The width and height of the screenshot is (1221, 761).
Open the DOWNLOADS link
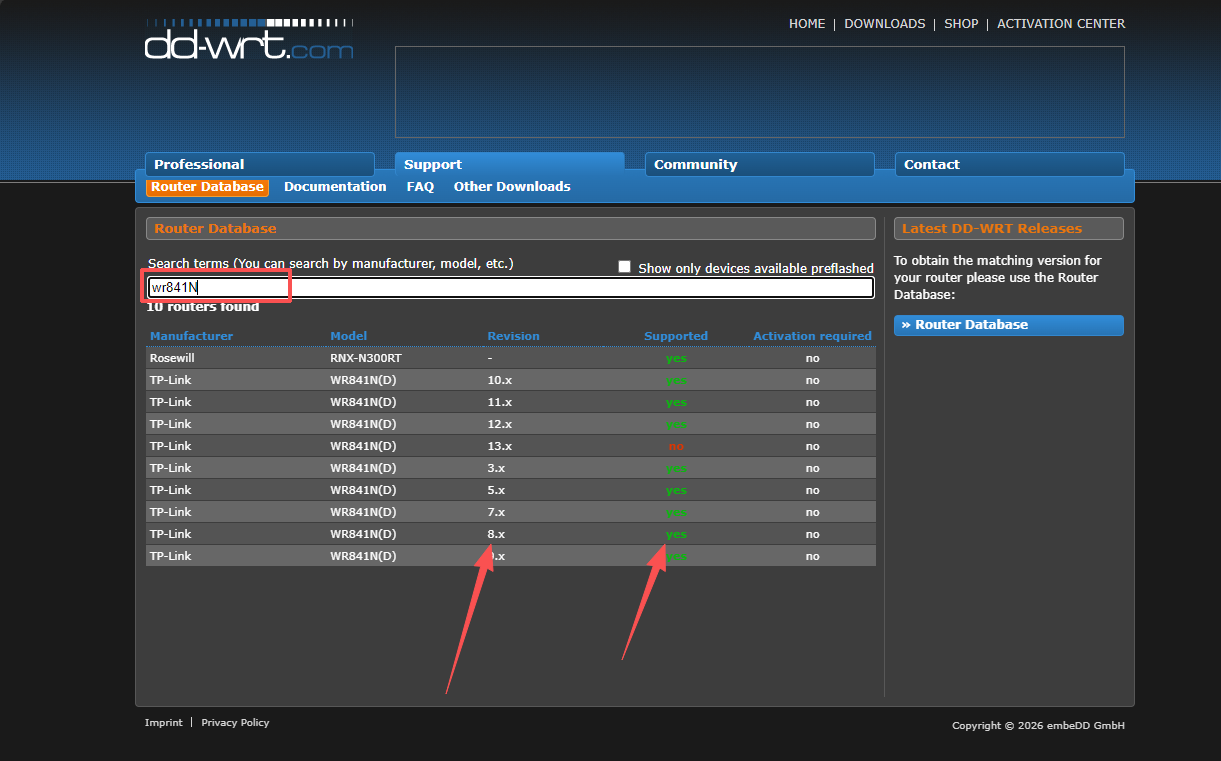tap(885, 24)
